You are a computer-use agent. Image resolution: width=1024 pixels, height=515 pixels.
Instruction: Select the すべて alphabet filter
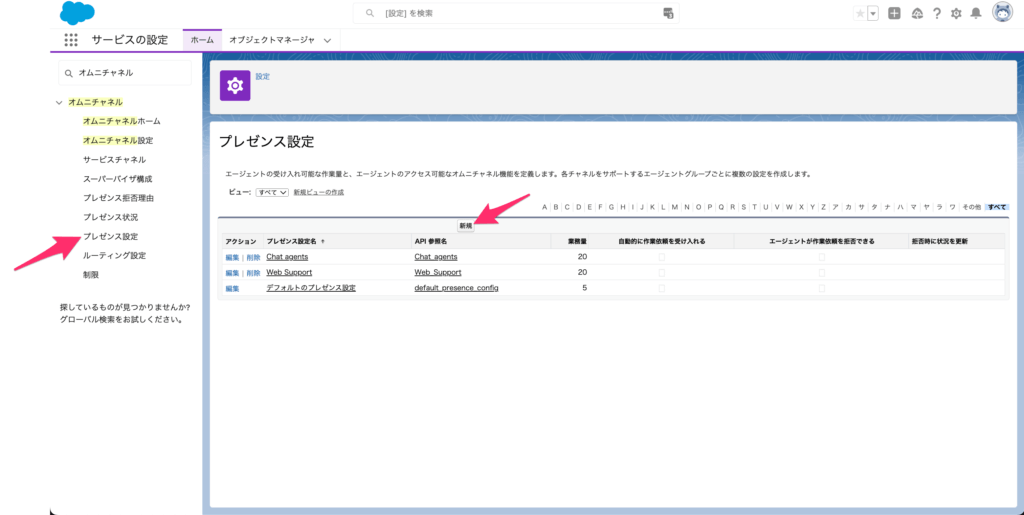click(x=997, y=207)
